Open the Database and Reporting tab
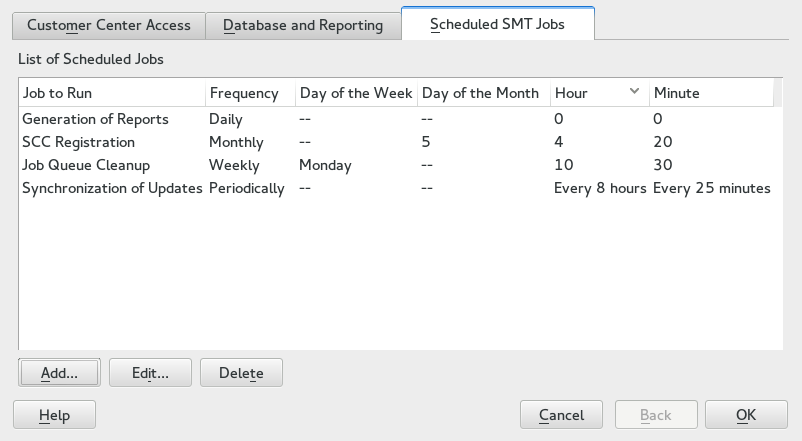Screen dimensions: 802x441 302,25
